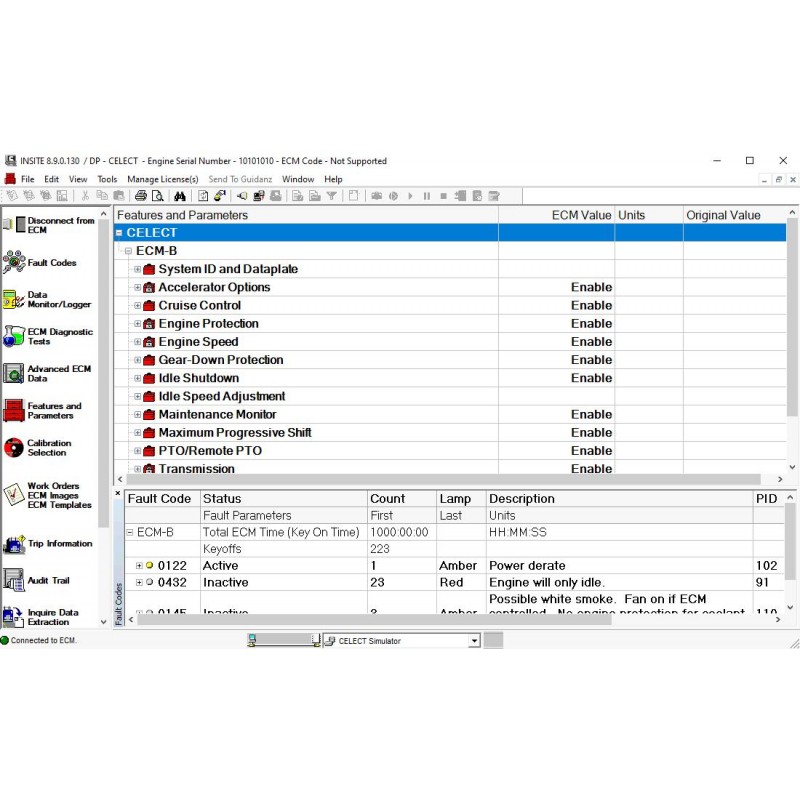
Task: Select the Active fault code 0122 row
Action: pos(250,566)
